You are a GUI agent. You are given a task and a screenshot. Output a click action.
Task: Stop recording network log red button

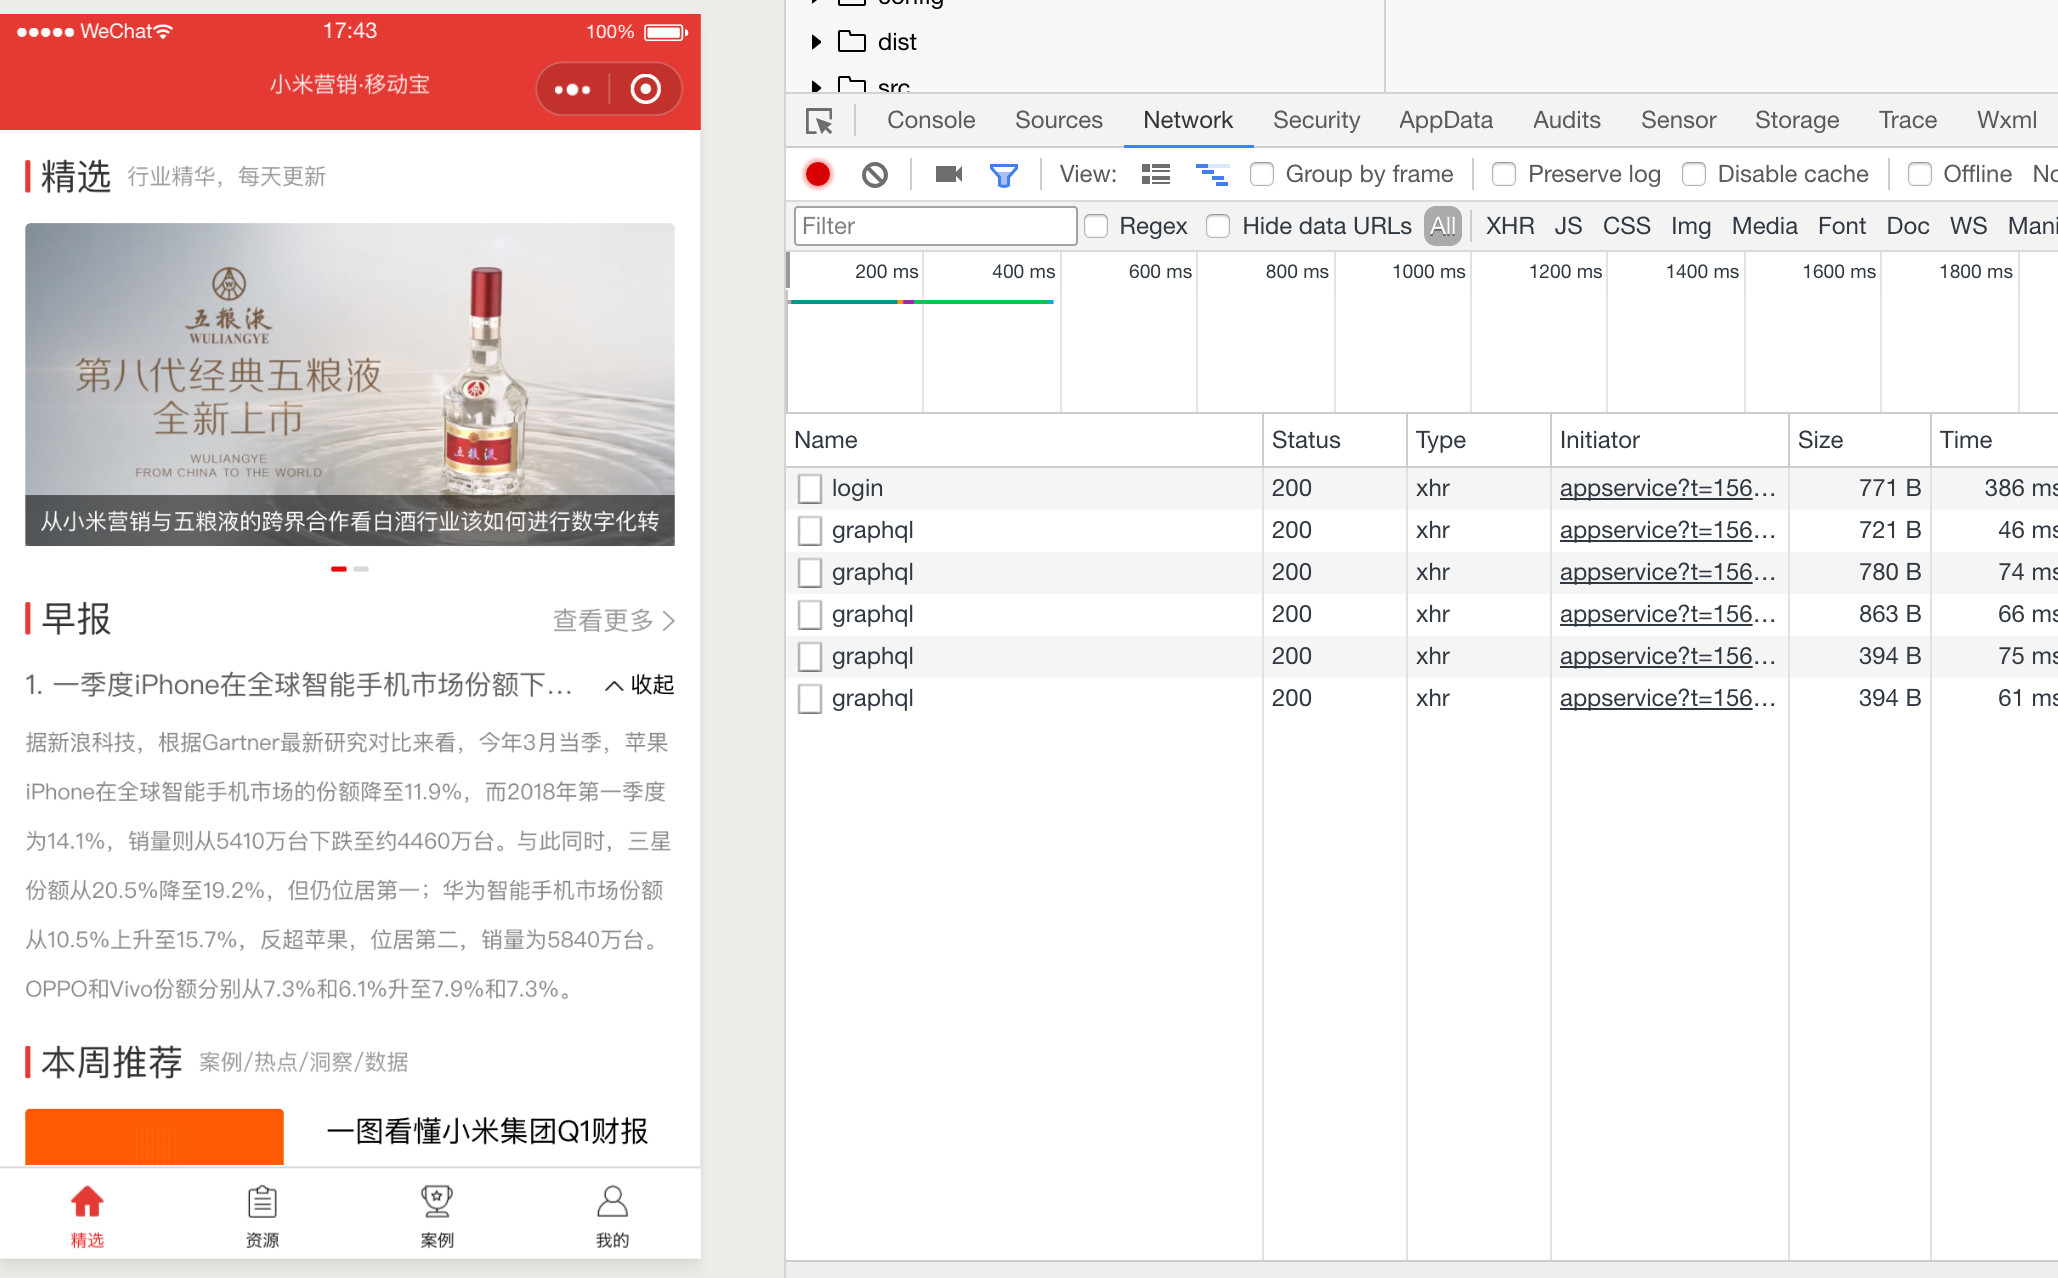click(818, 174)
